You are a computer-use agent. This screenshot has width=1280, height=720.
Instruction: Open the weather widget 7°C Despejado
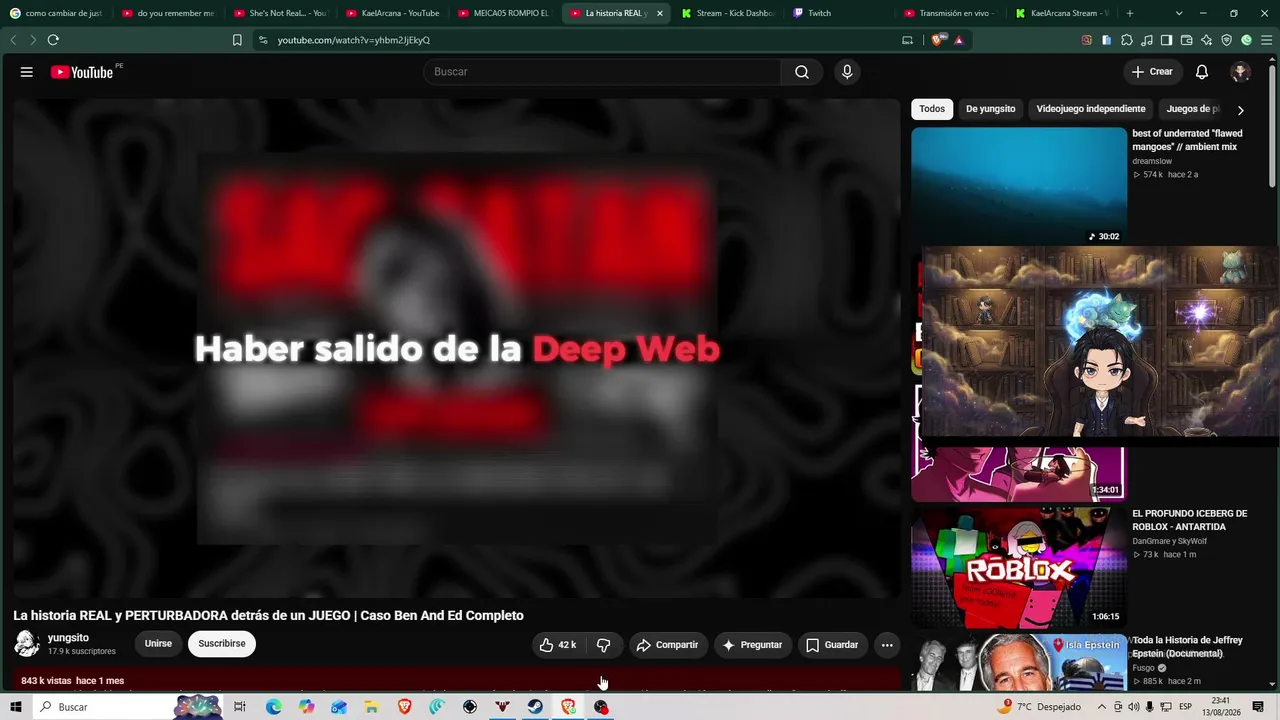pos(1039,707)
